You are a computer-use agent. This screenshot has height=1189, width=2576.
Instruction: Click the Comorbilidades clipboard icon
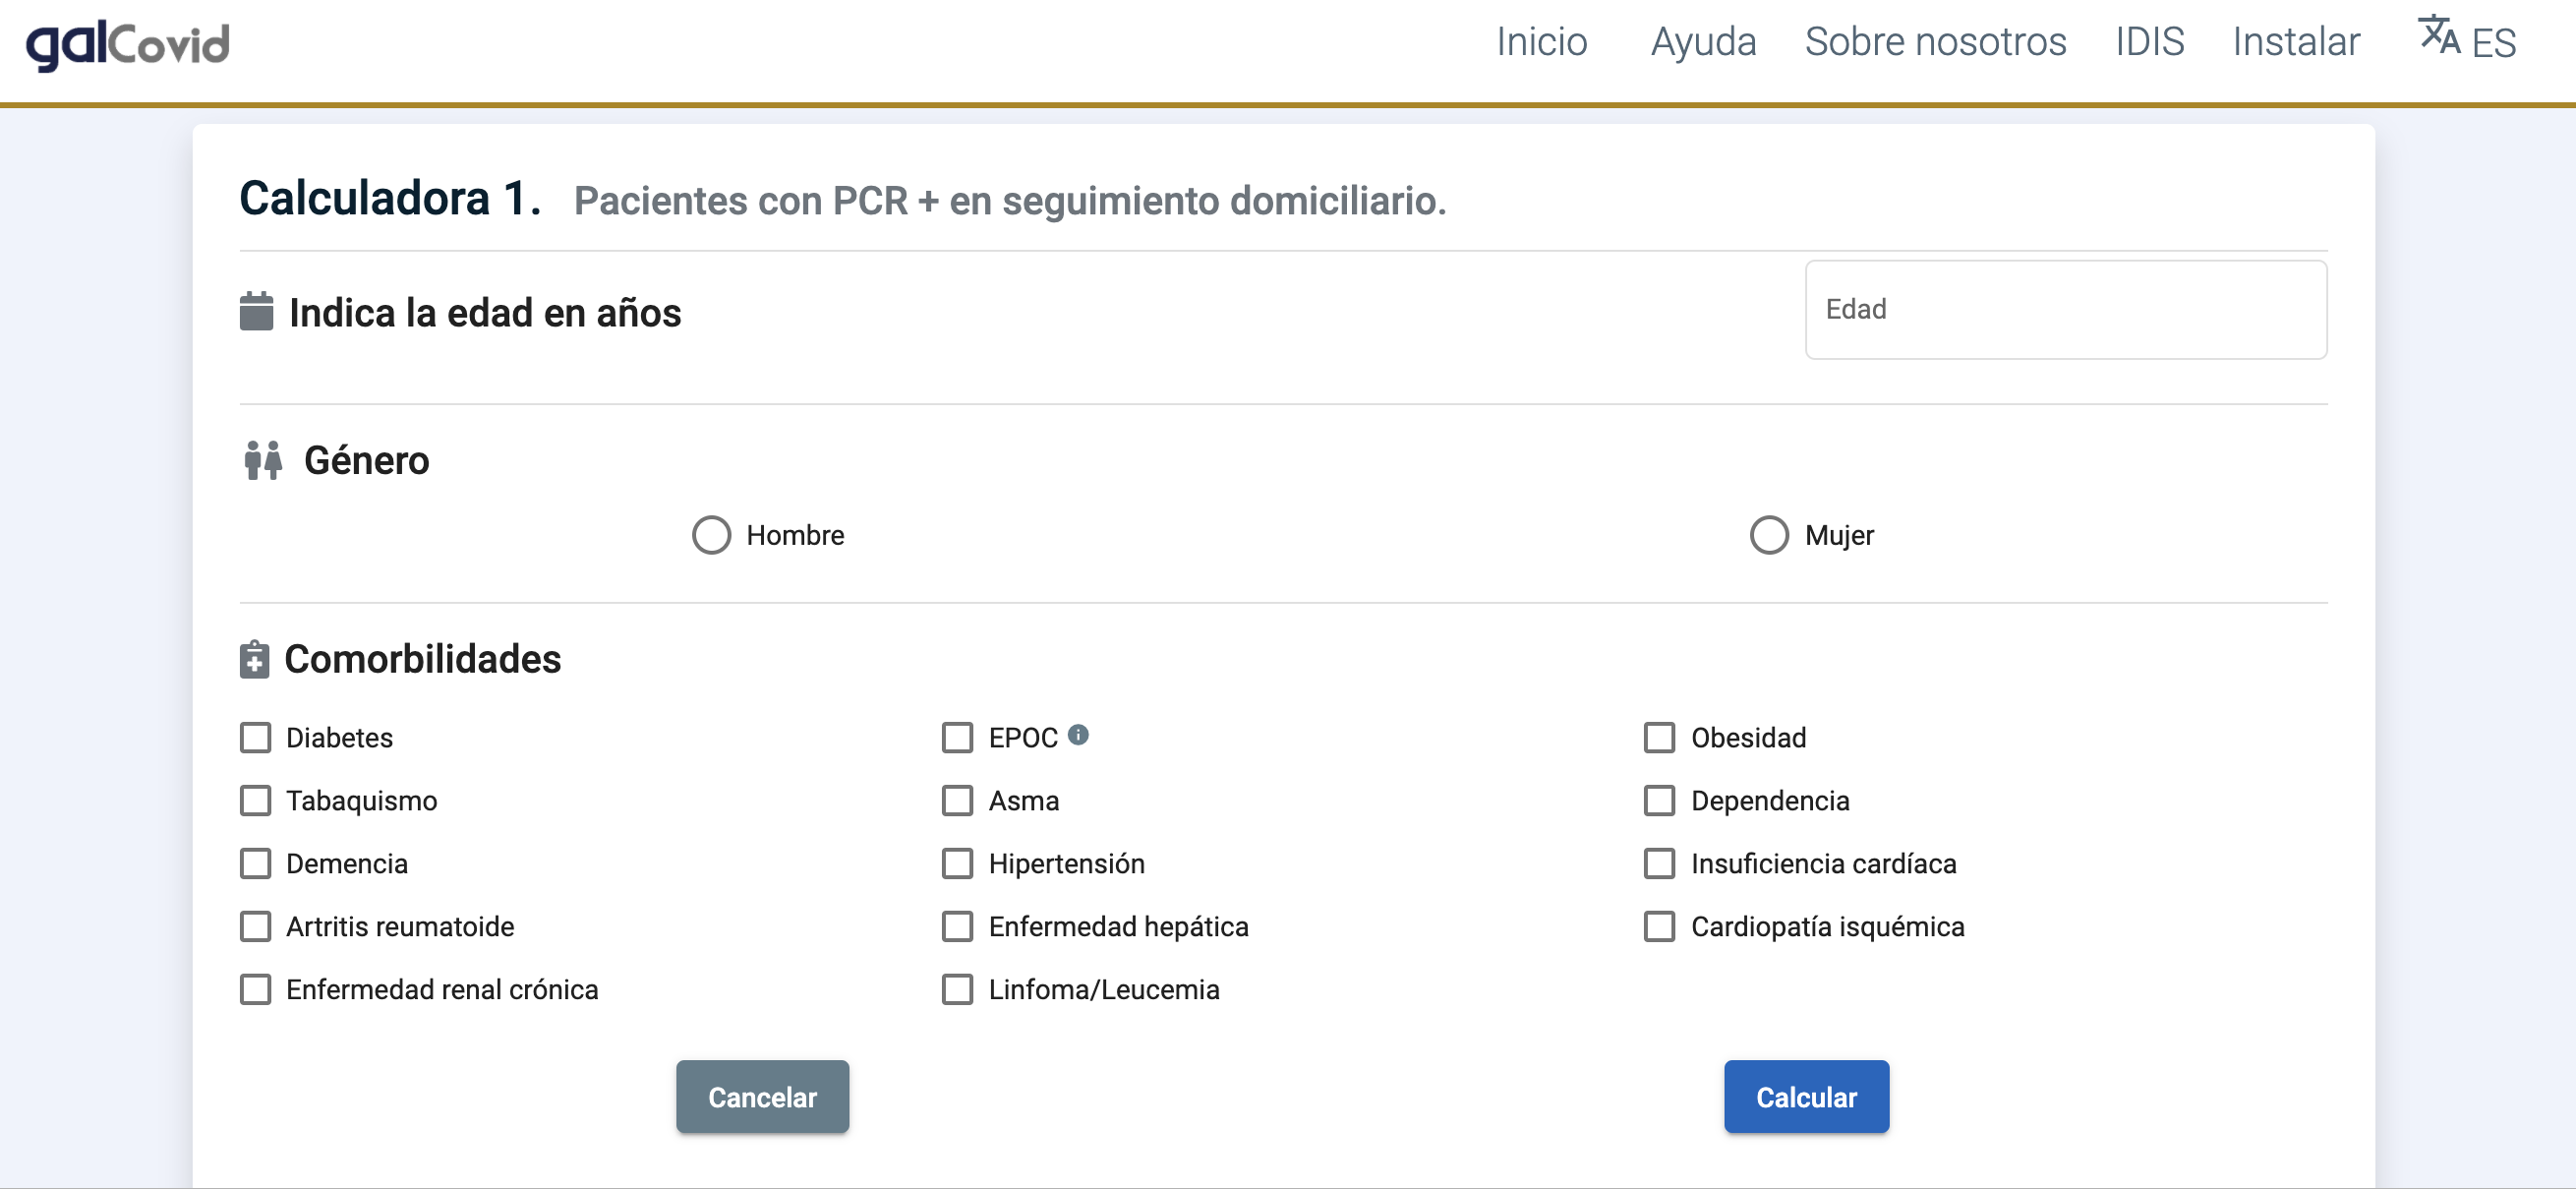click(254, 660)
